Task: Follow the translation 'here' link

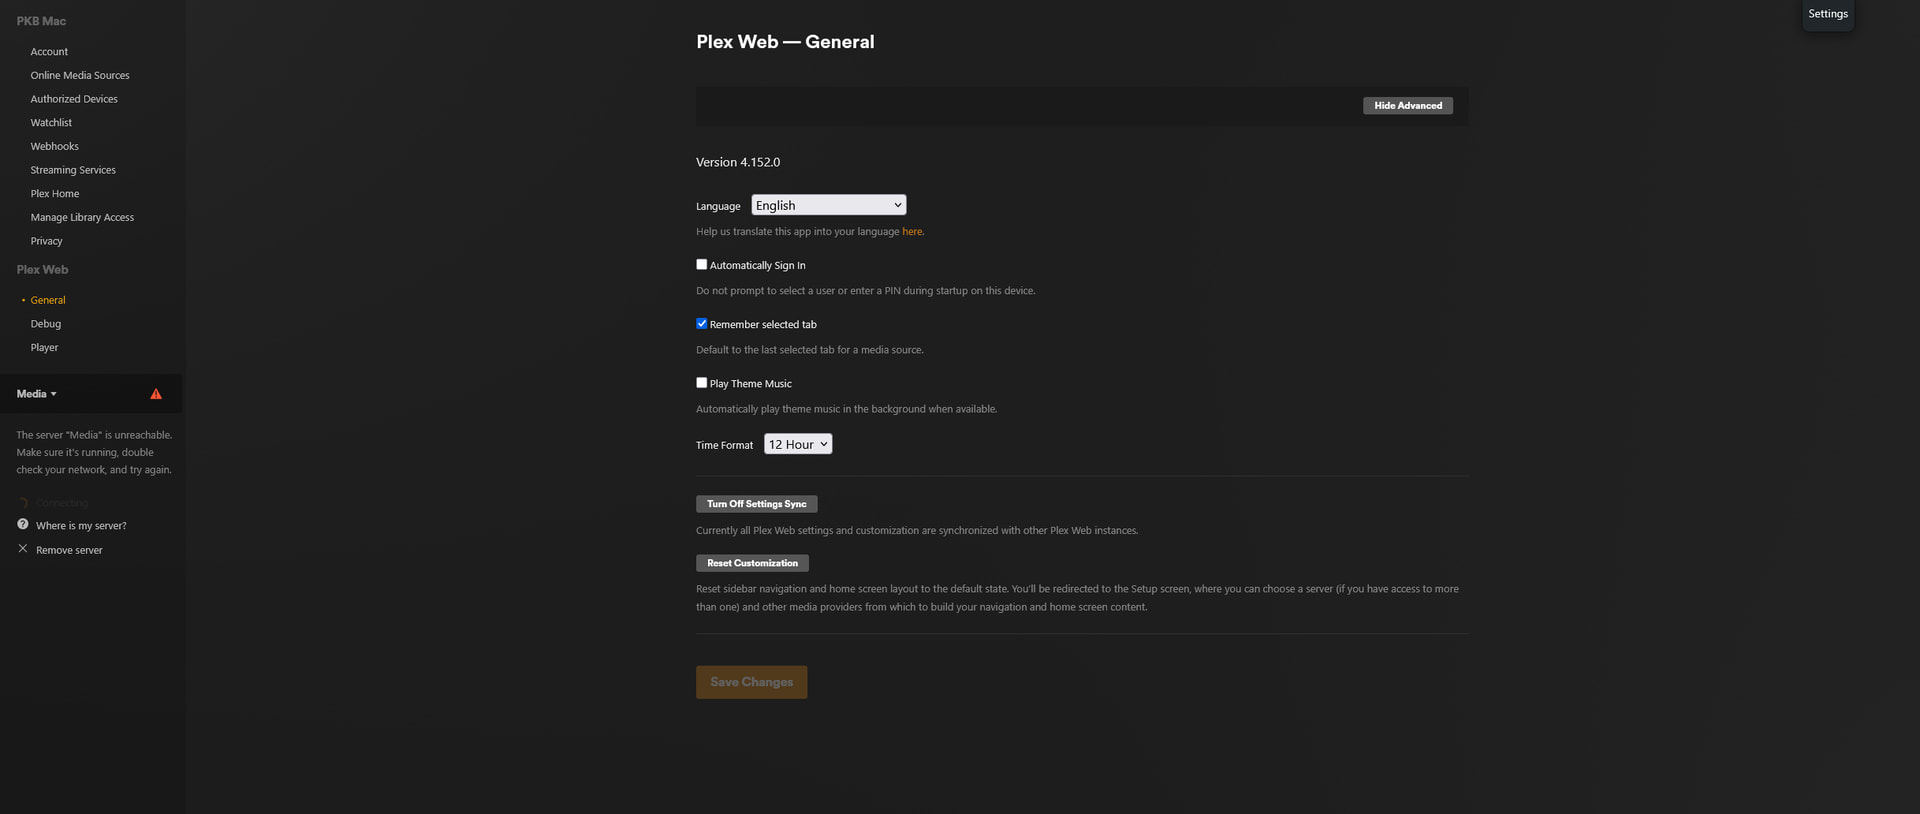Action: pyautogui.click(x=912, y=232)
